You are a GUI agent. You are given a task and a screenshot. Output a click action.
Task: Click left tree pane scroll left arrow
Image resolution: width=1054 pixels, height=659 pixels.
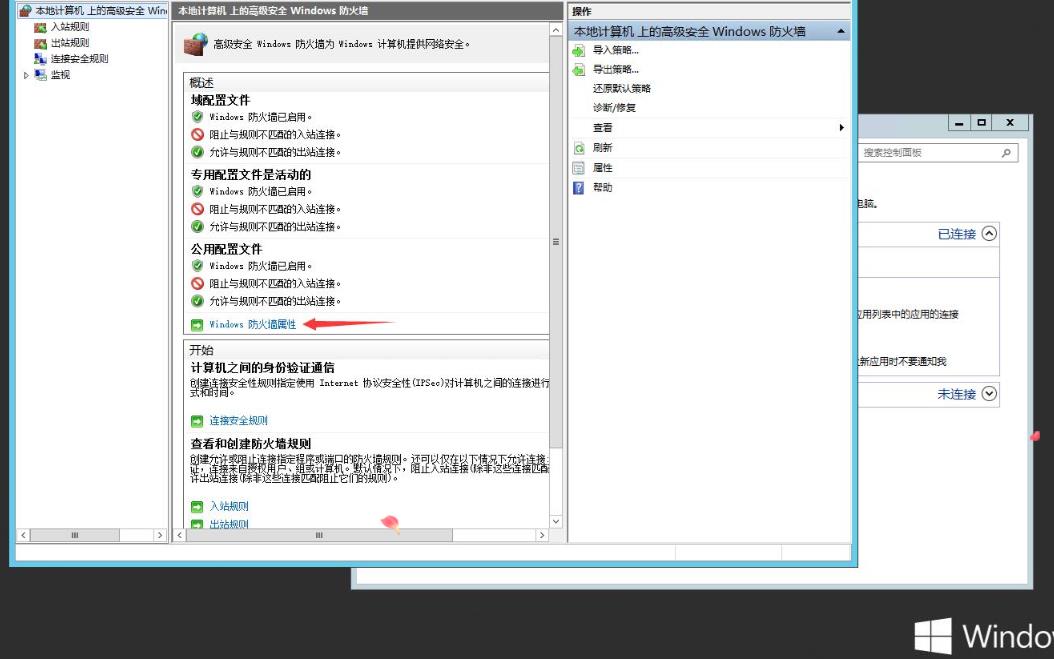coord(24,535)
